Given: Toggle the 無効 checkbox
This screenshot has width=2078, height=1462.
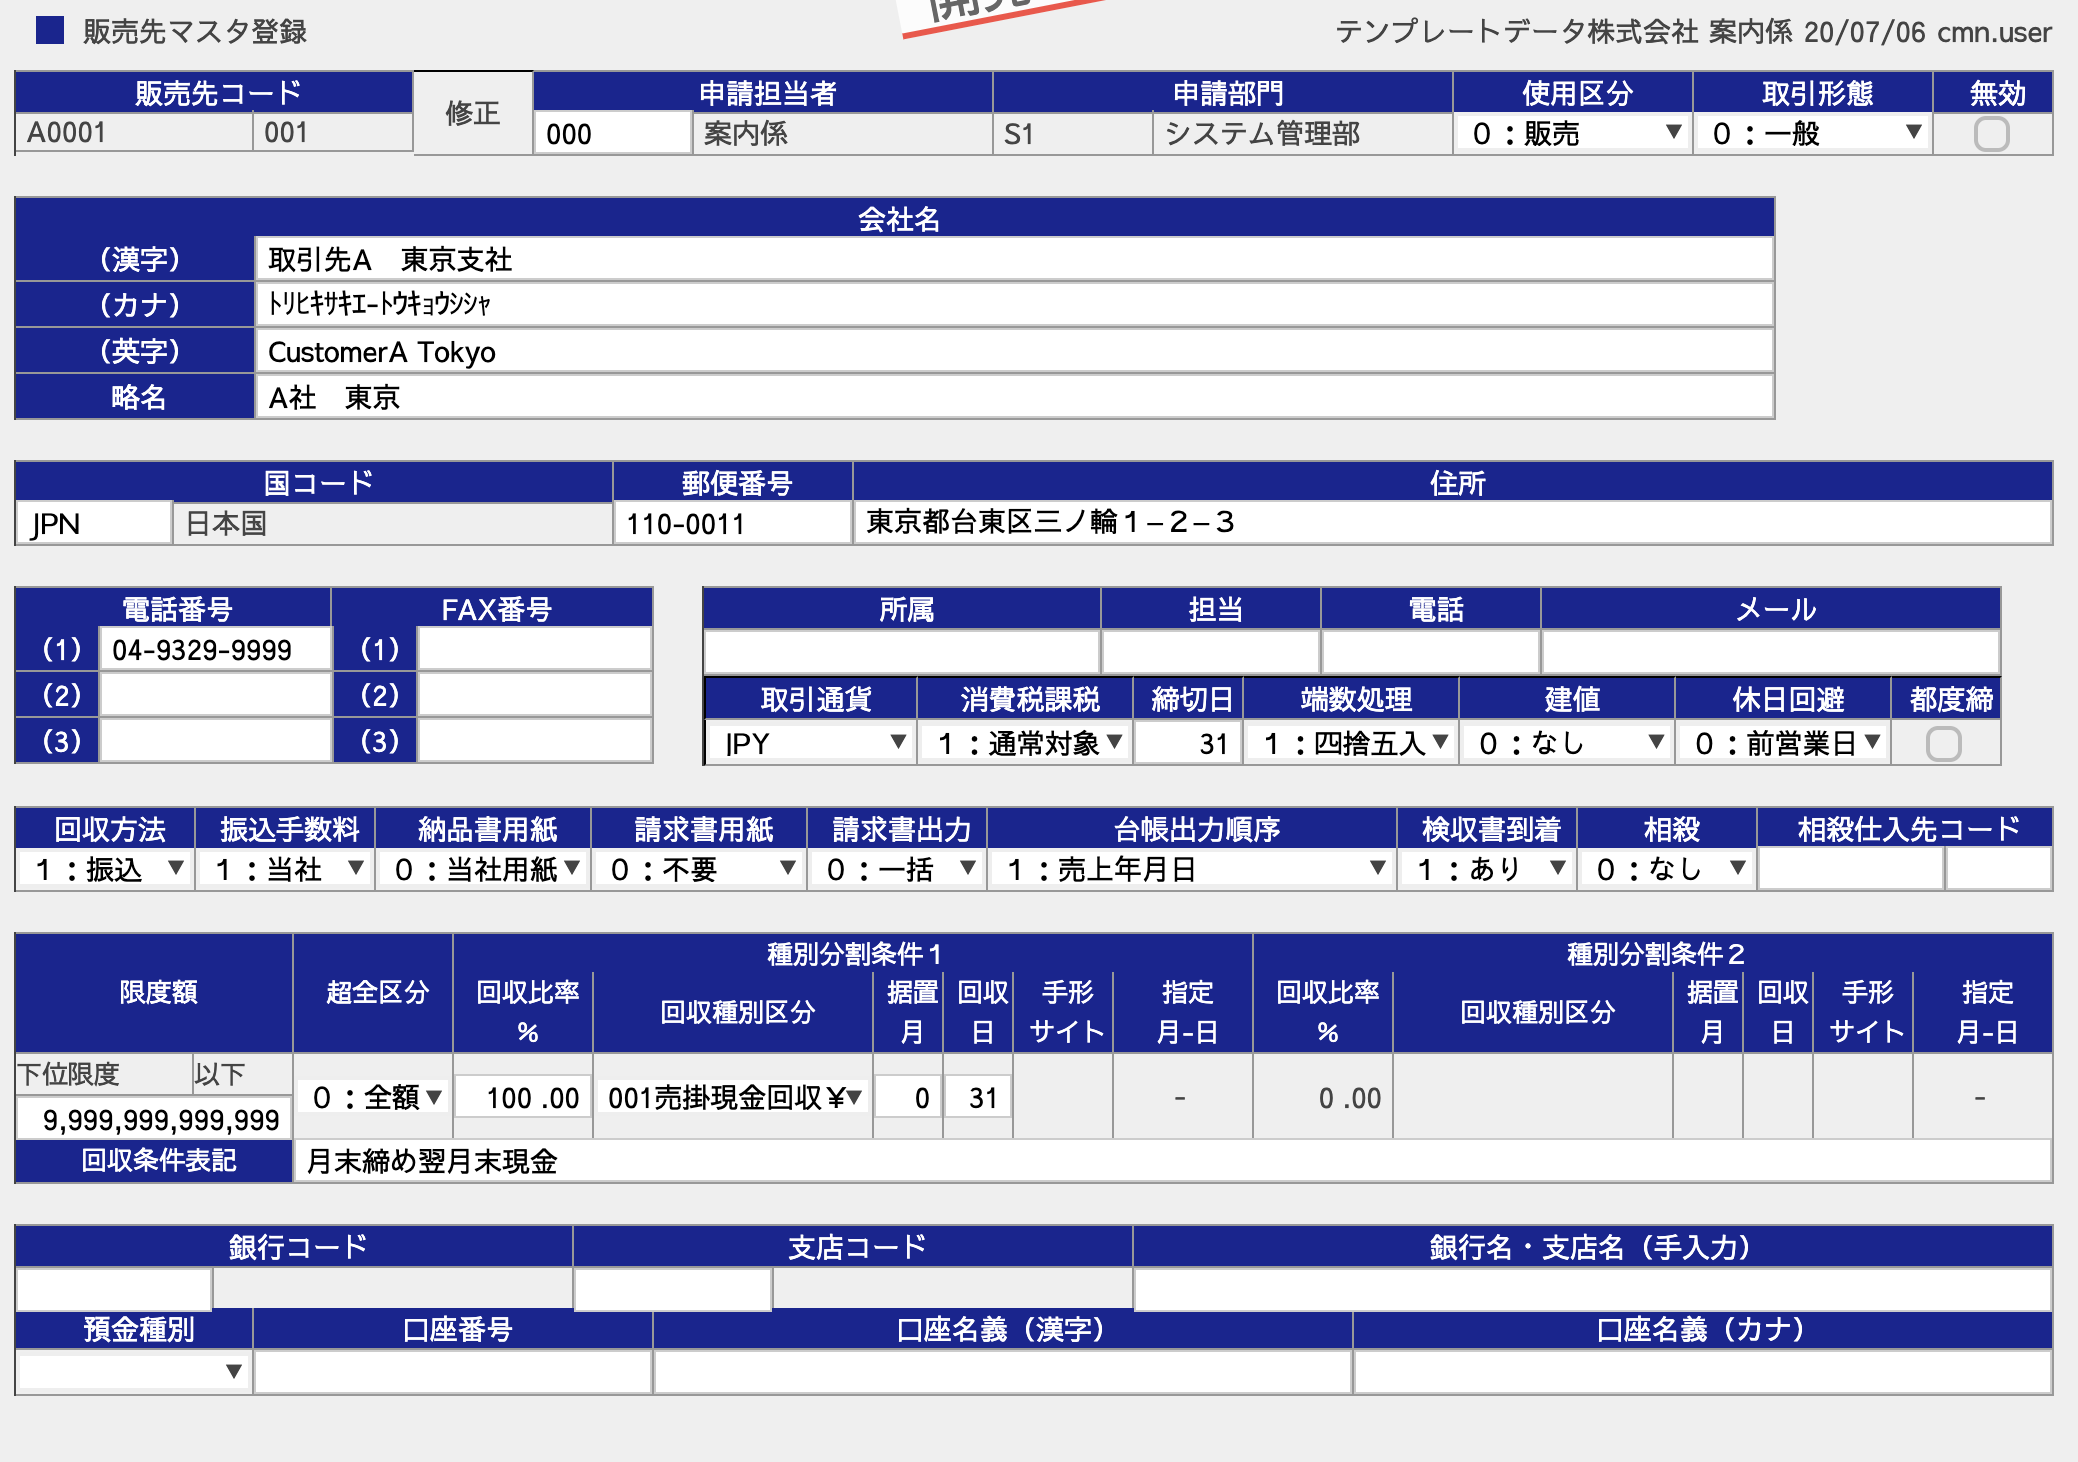Looking at the screenshot, I should [1991, 134].
